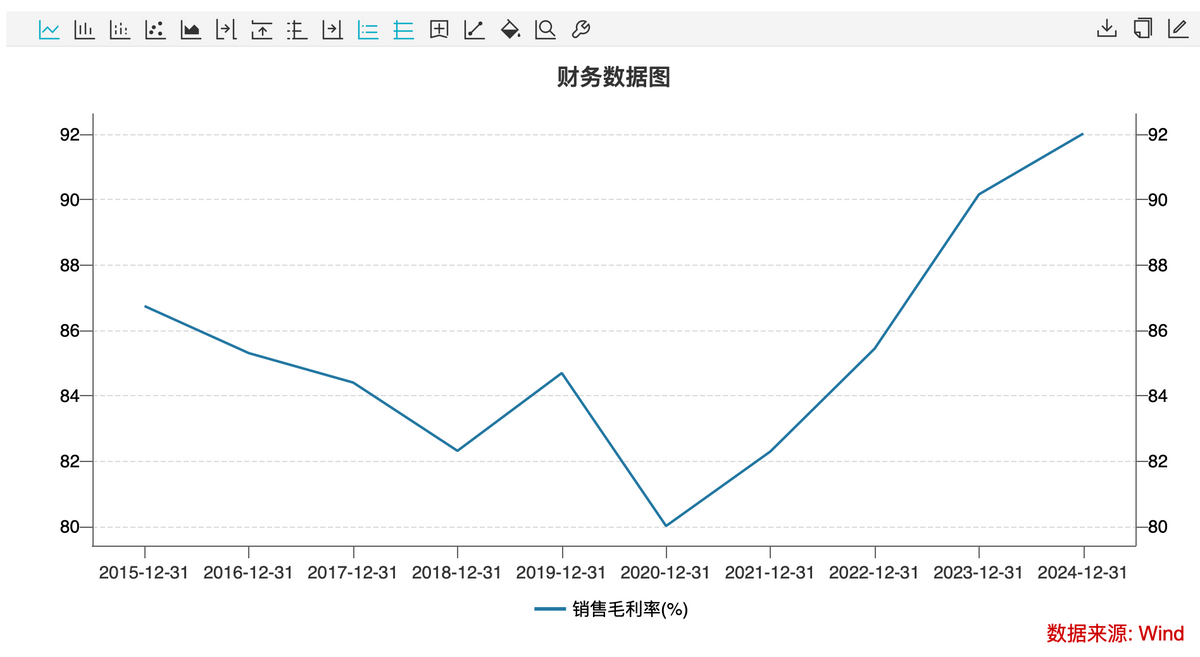Click the 财务数据图 chart title

[613, 77]
